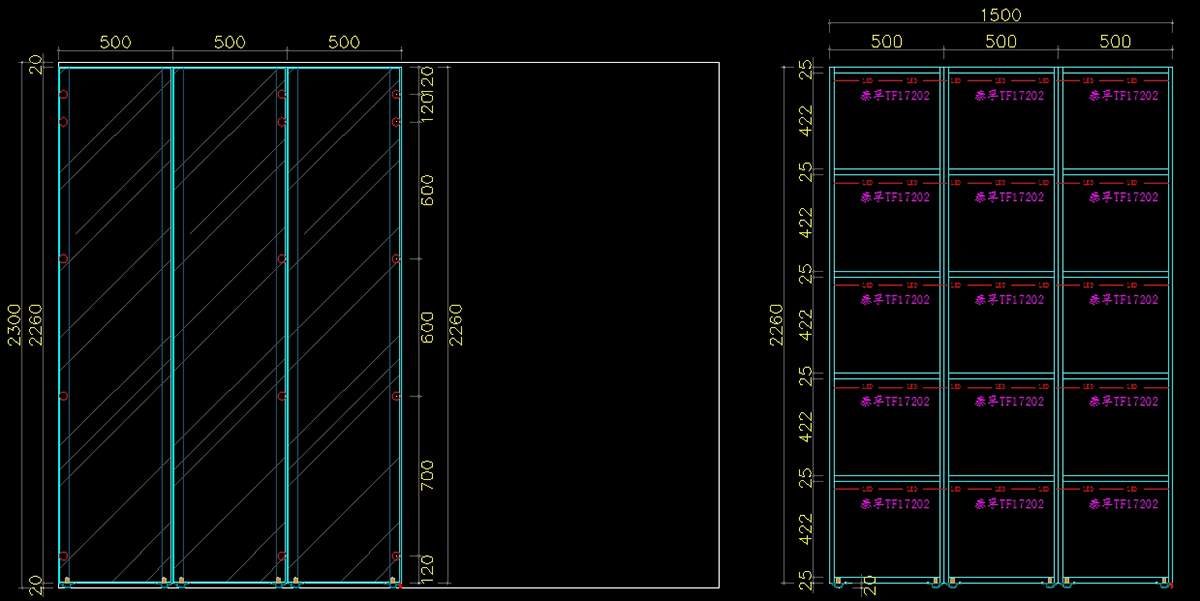Screen dimensions: 1200x601
Task: Click the lowest red hinge on right door edge
Action: pos(397,556)
